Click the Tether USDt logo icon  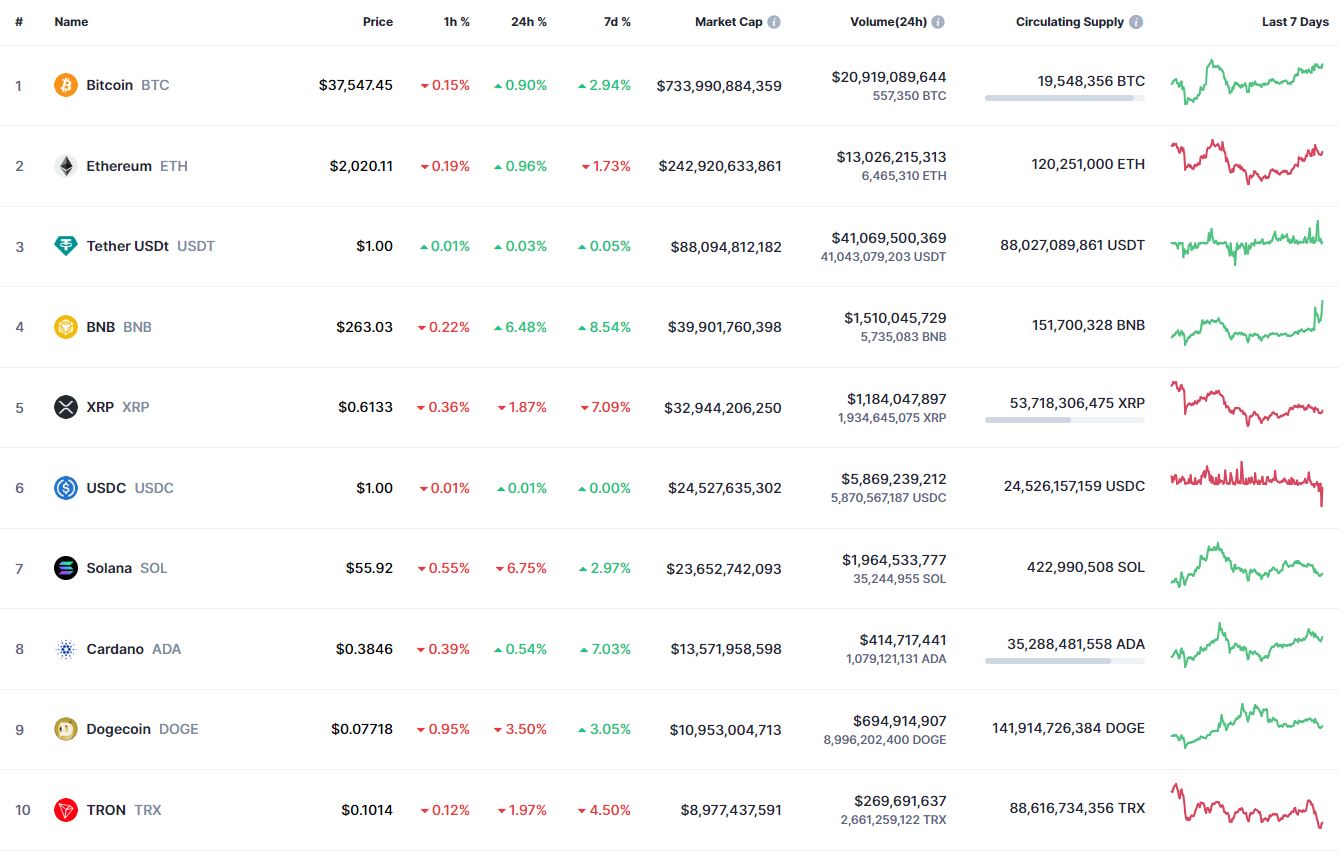[66, 246]
